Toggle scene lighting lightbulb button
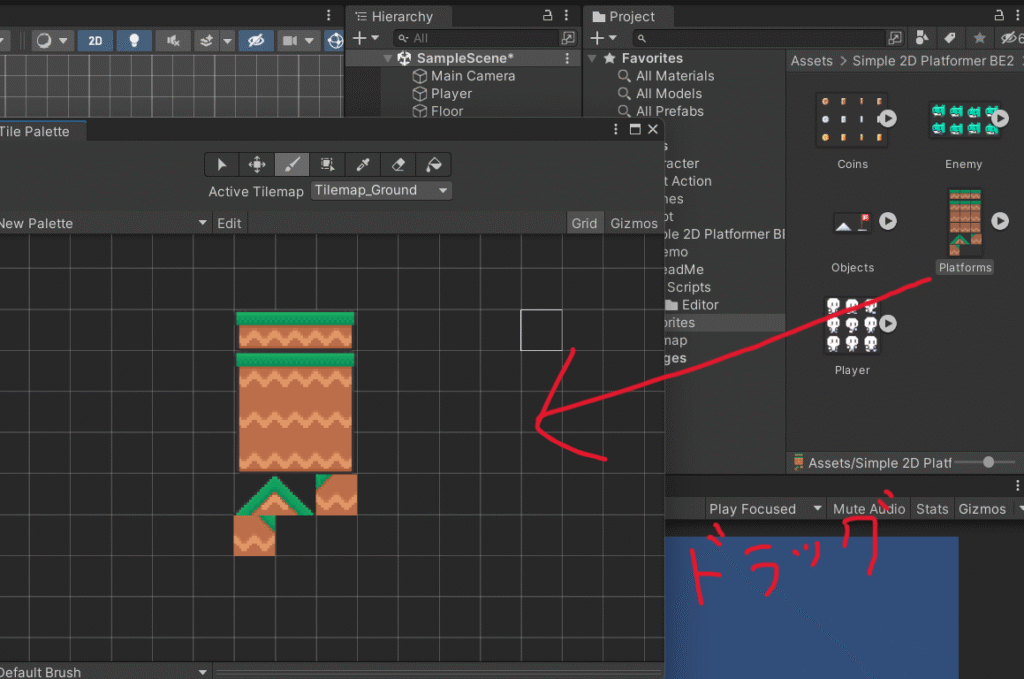The image size is (1024, 679). [134, 40]
